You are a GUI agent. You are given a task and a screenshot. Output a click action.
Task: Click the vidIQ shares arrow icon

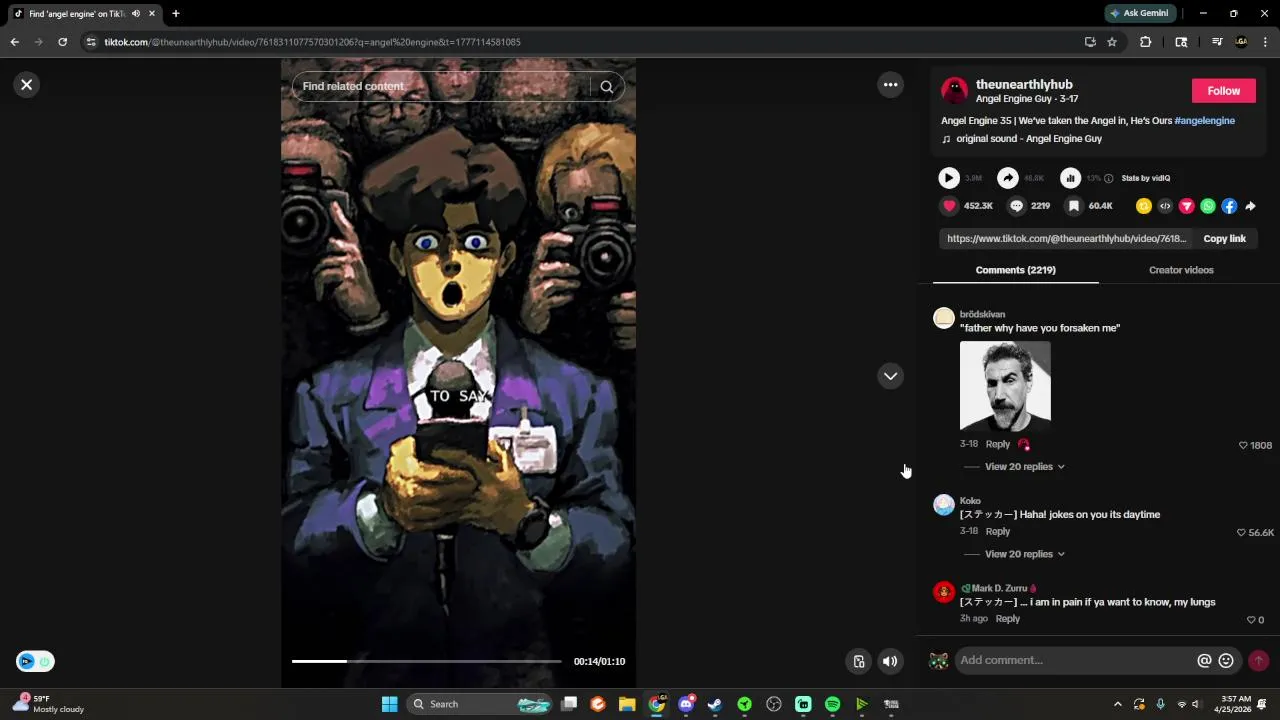coord(1008,178)
